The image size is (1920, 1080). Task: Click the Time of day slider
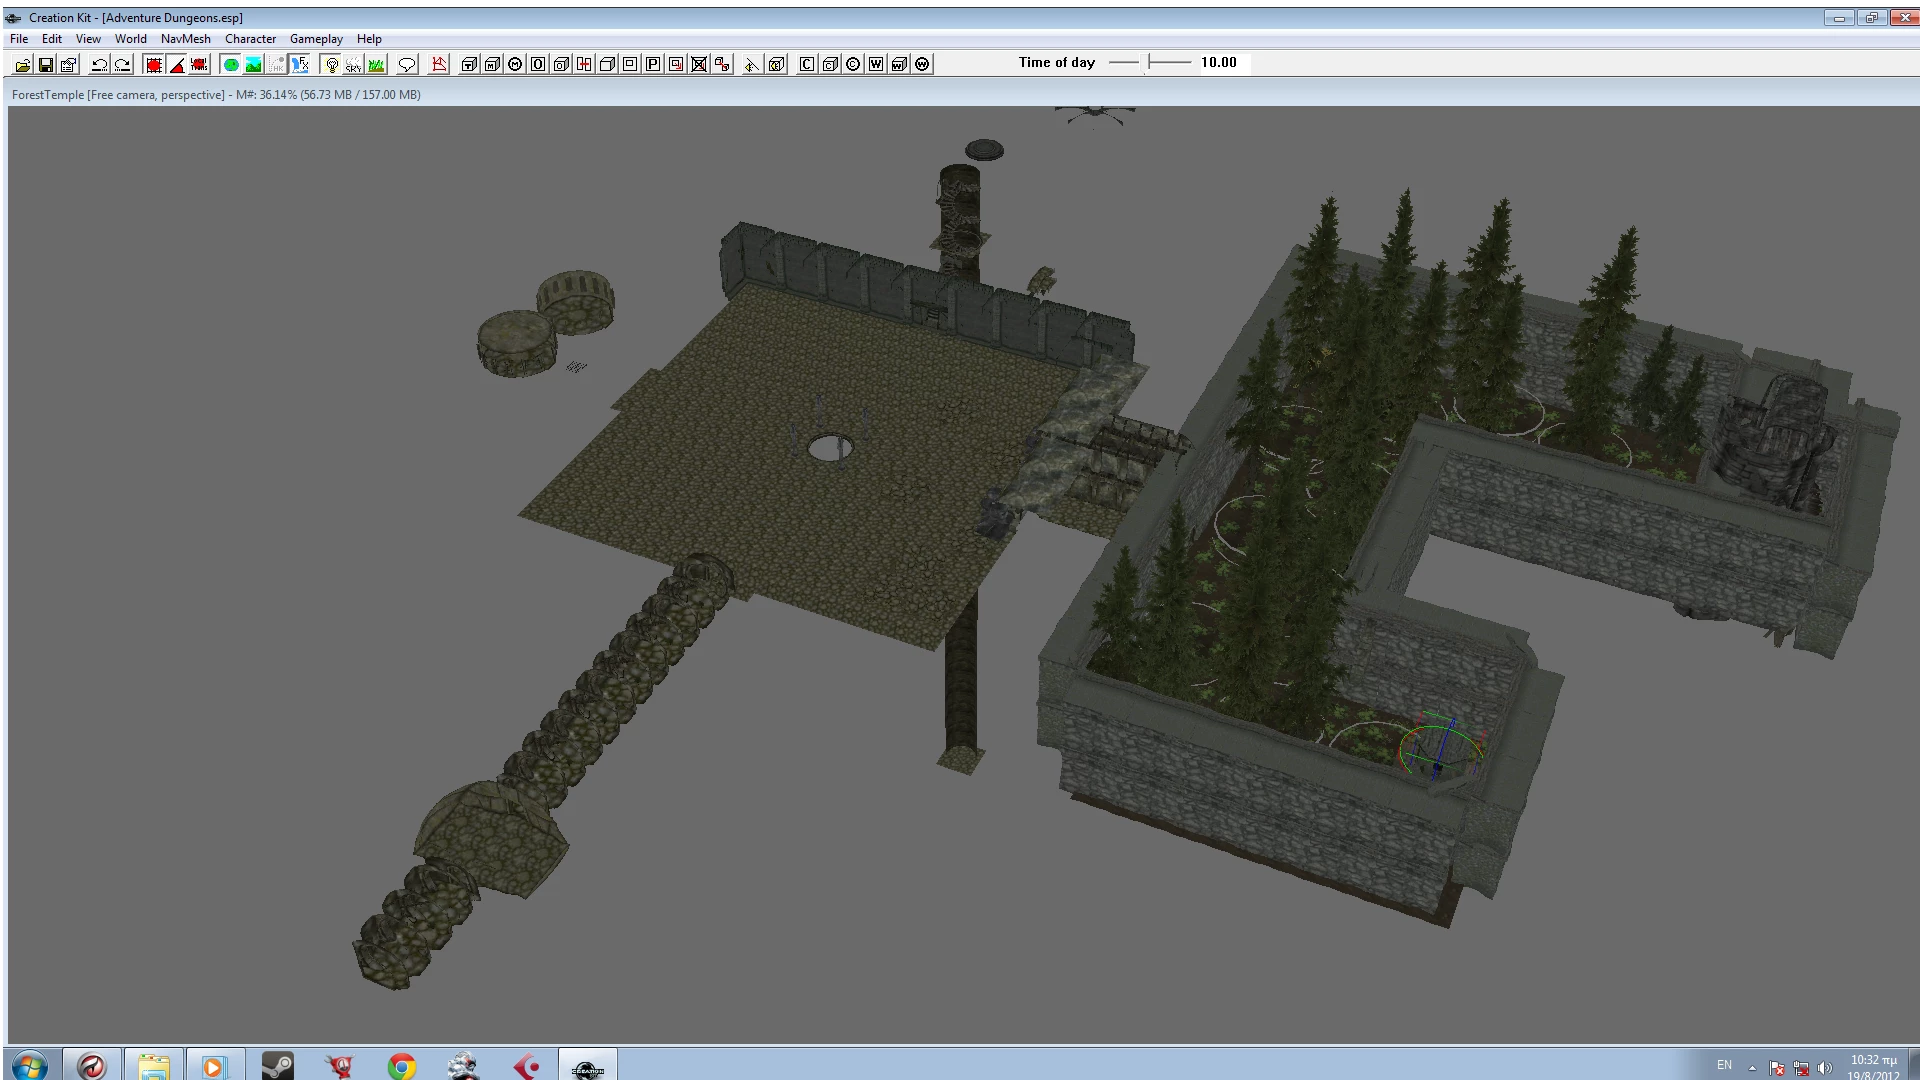(x=1151, y=62)
